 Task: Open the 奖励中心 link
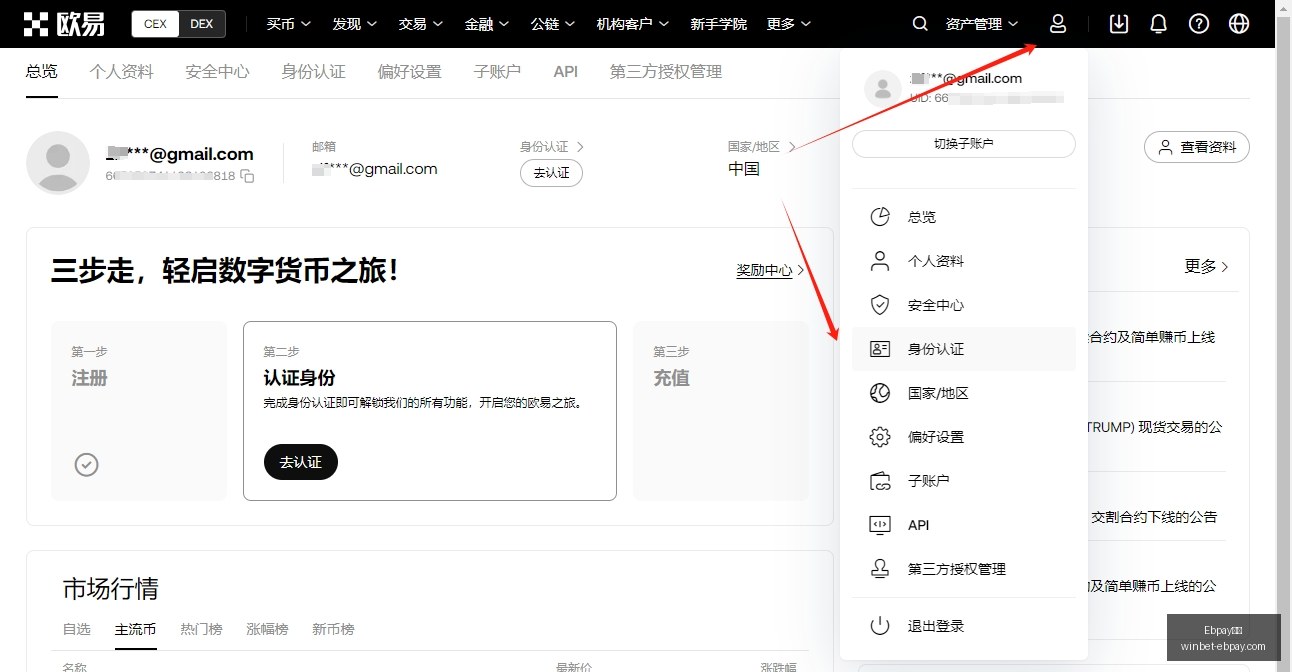[770, 270]
